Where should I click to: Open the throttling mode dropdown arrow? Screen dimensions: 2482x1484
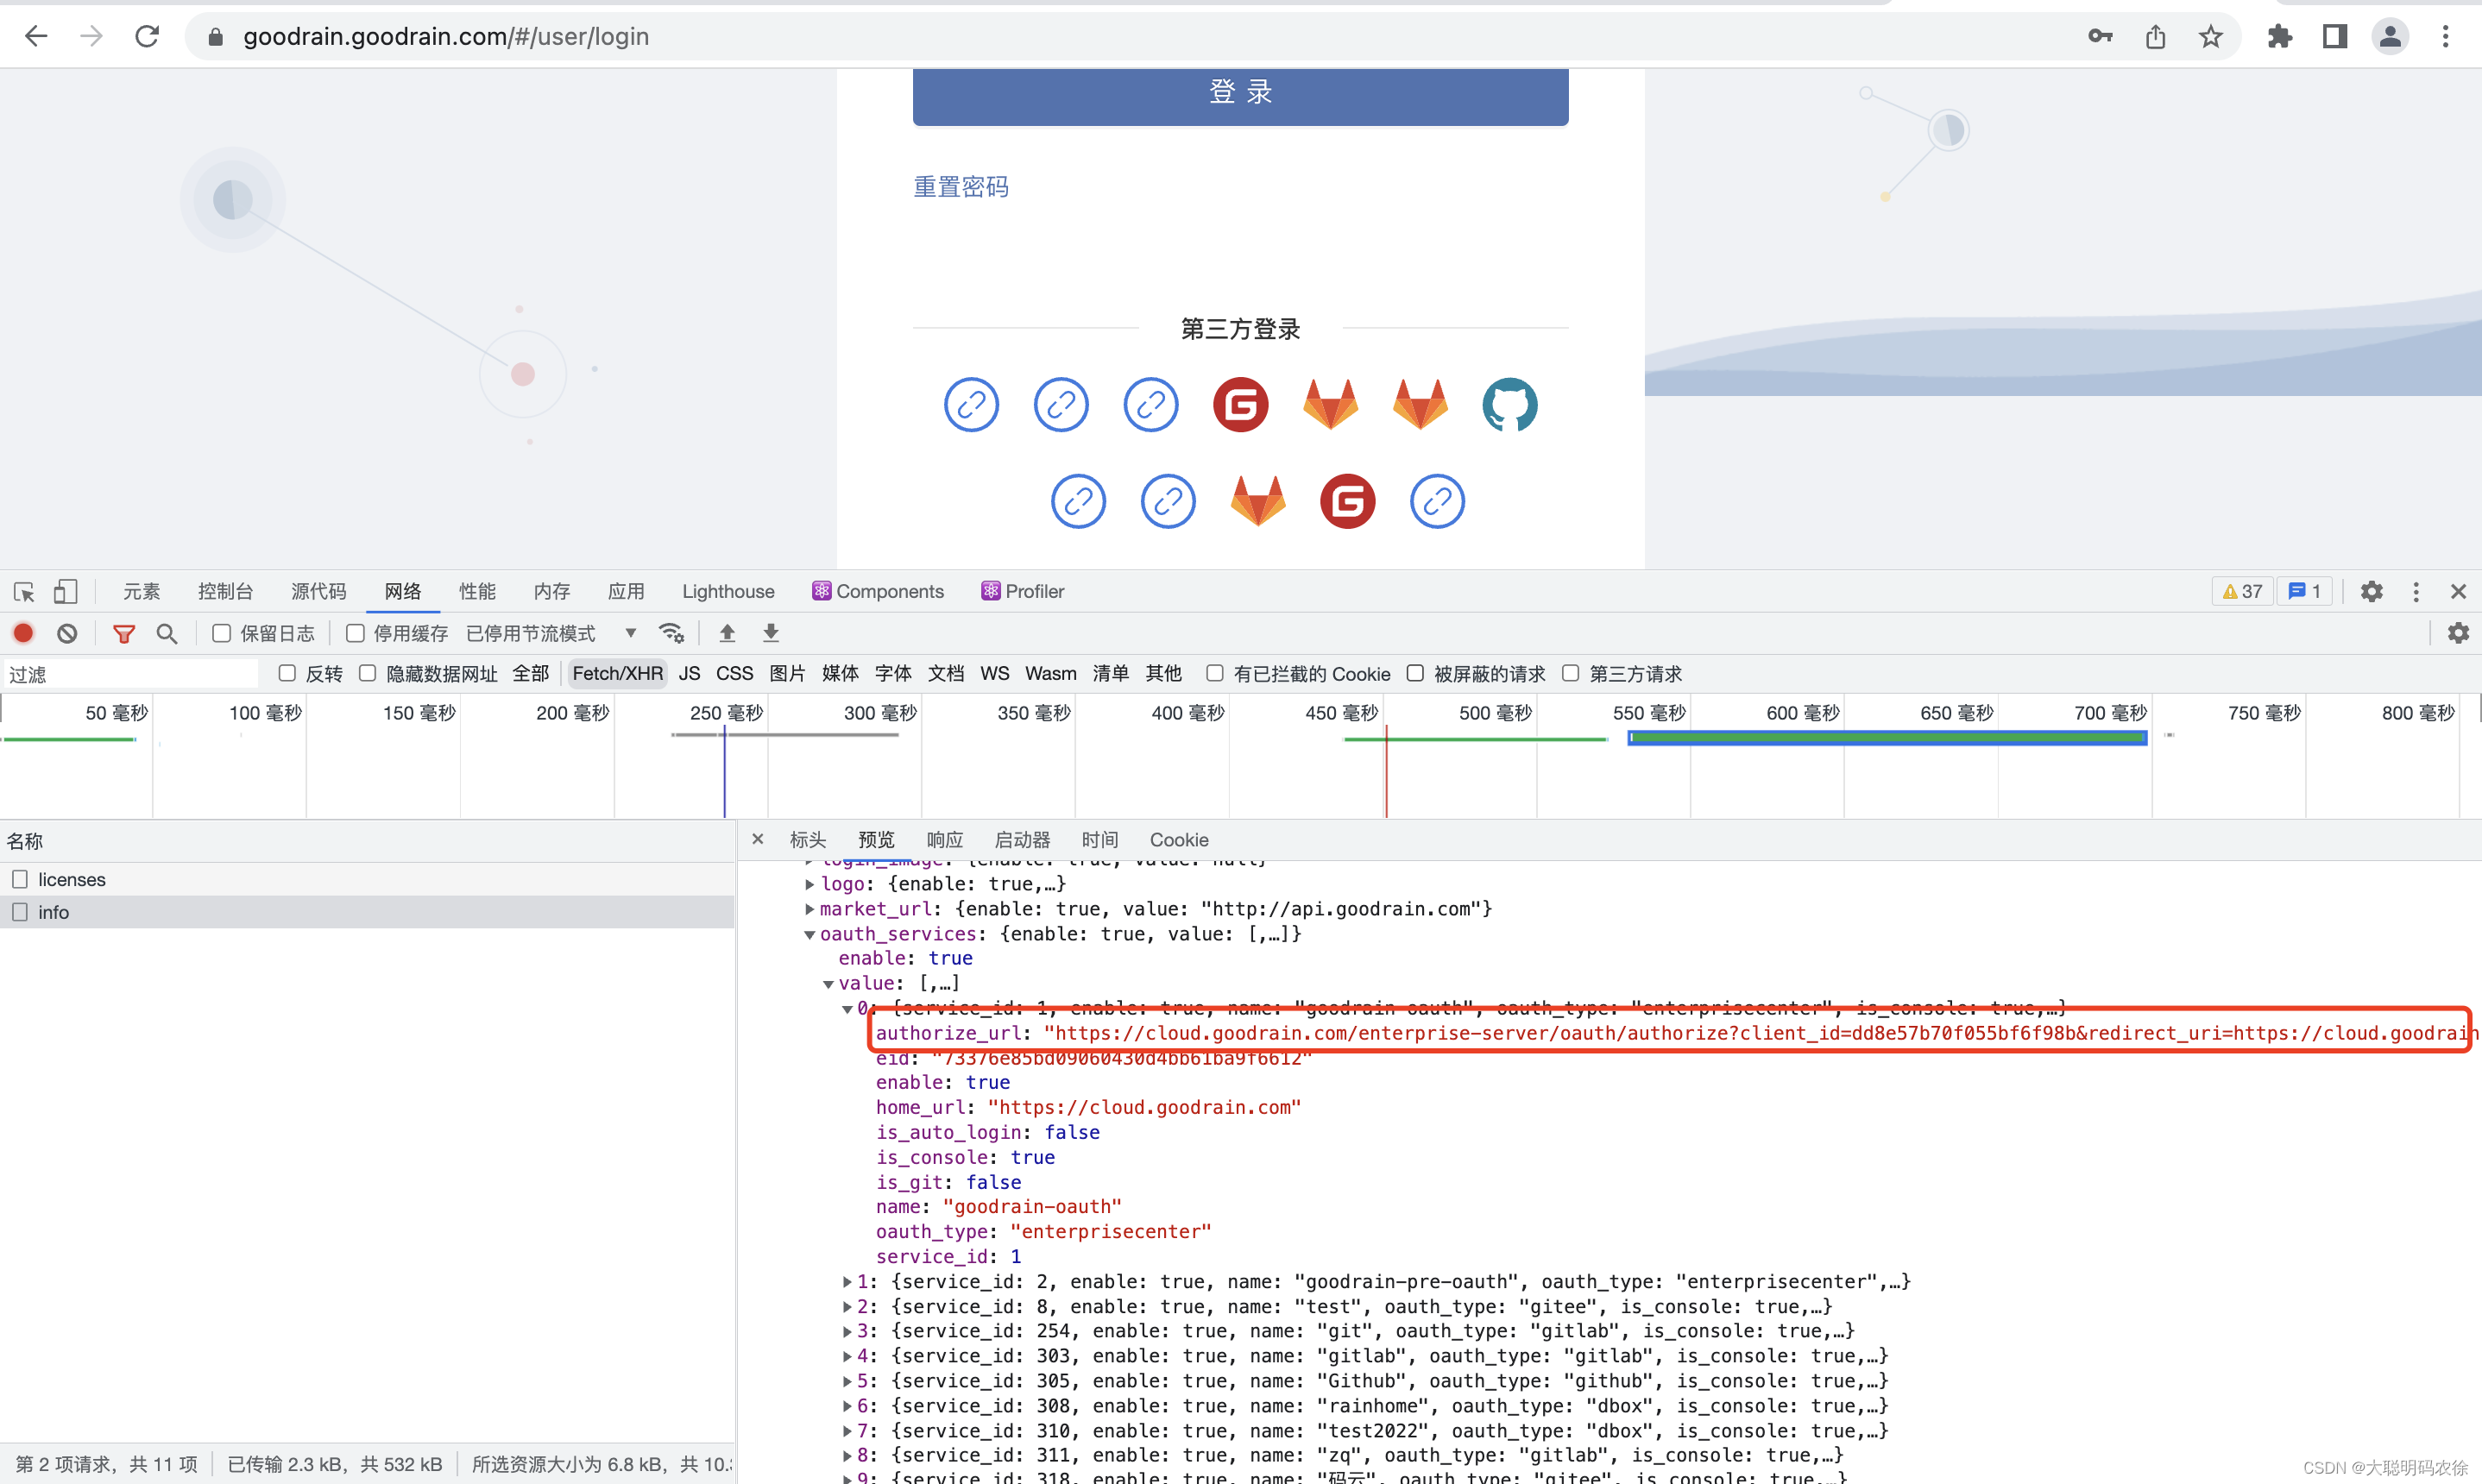tap(630, 633)
